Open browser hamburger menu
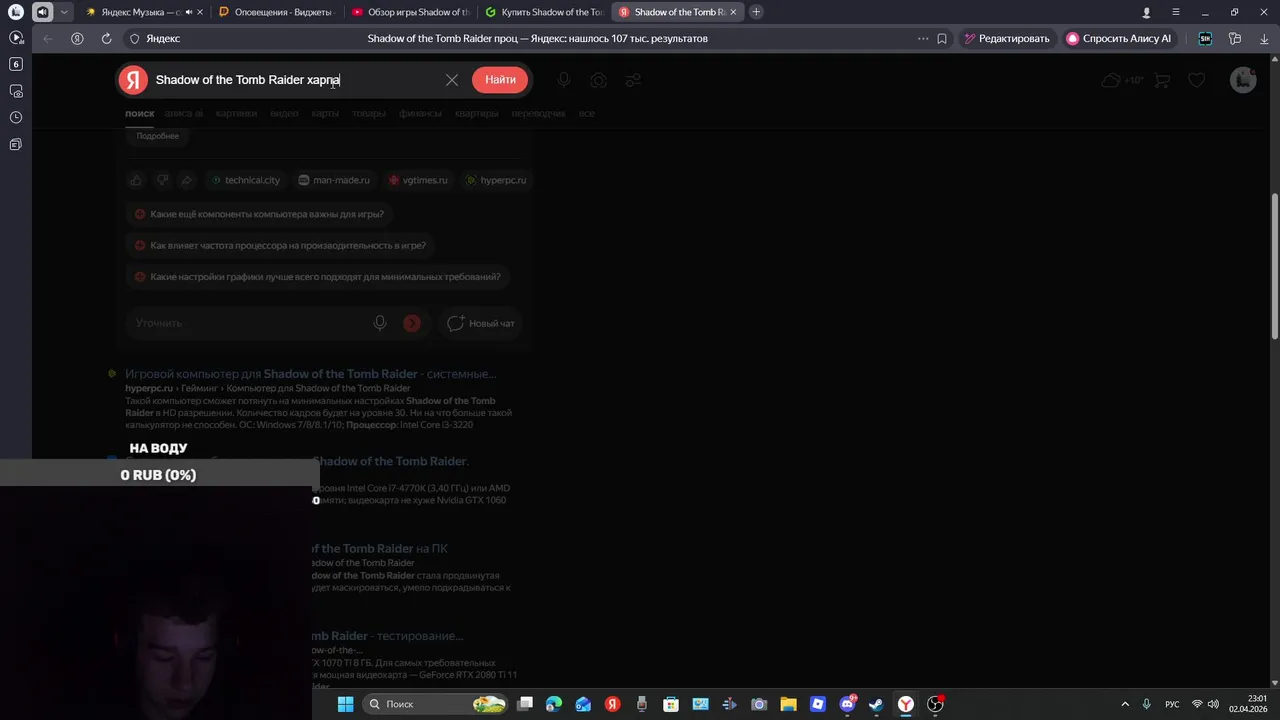 [x=1176, y=12]
